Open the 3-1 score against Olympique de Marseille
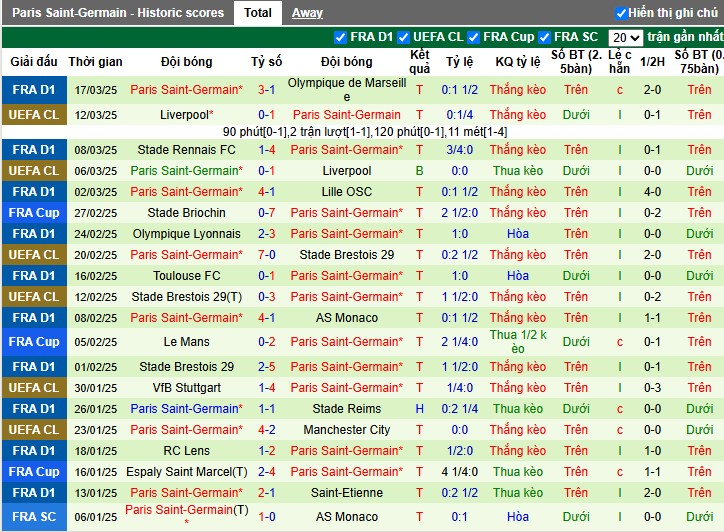Viewport: 724px width, 532px height. point(266,90)
